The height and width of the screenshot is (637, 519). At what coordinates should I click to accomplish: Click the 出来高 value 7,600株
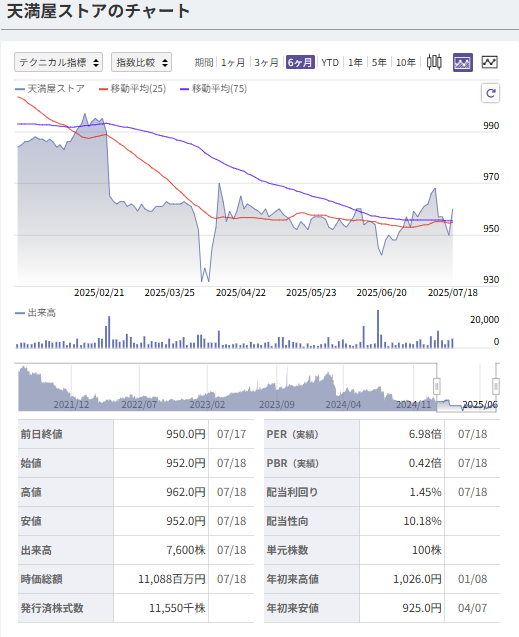186,550
